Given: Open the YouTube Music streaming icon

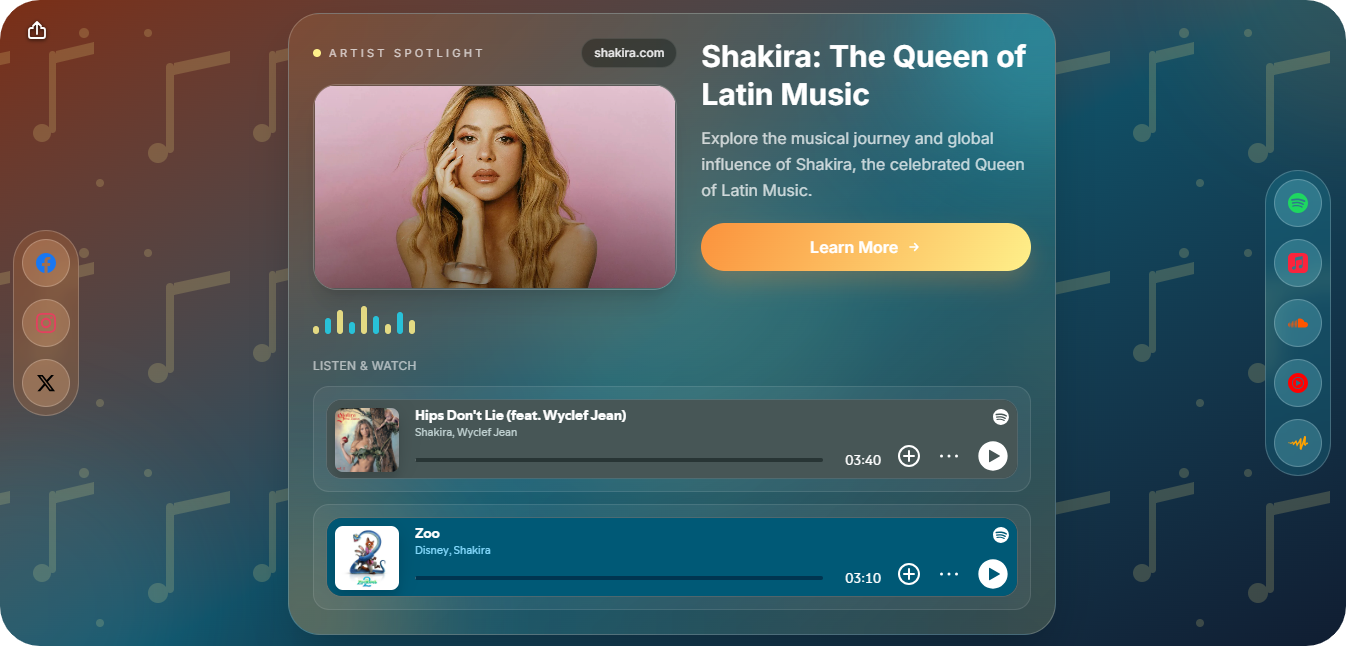Looking at the screenshot, I should pos(1298,383).
